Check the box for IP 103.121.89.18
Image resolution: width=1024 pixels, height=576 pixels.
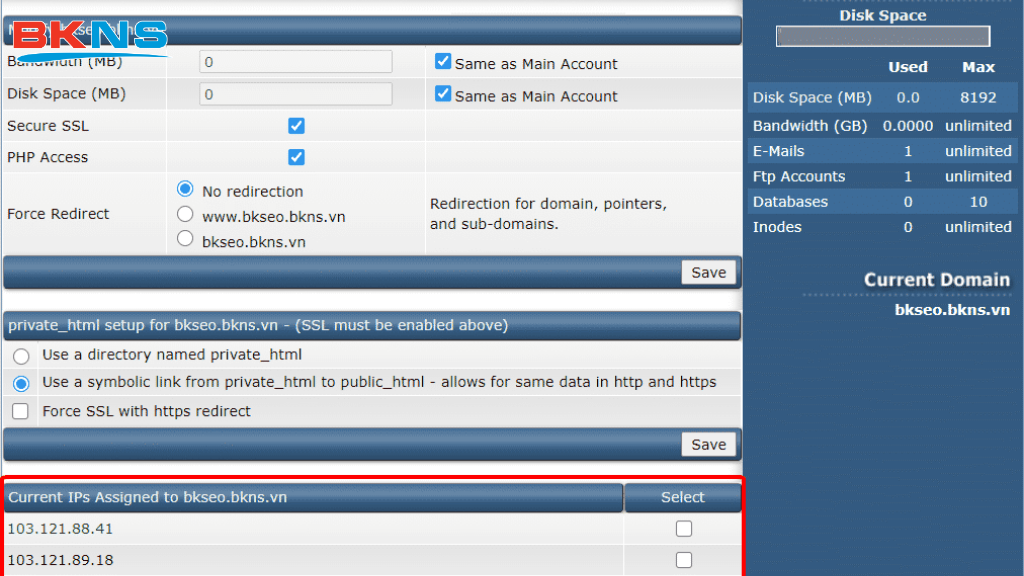pos(684,560)
